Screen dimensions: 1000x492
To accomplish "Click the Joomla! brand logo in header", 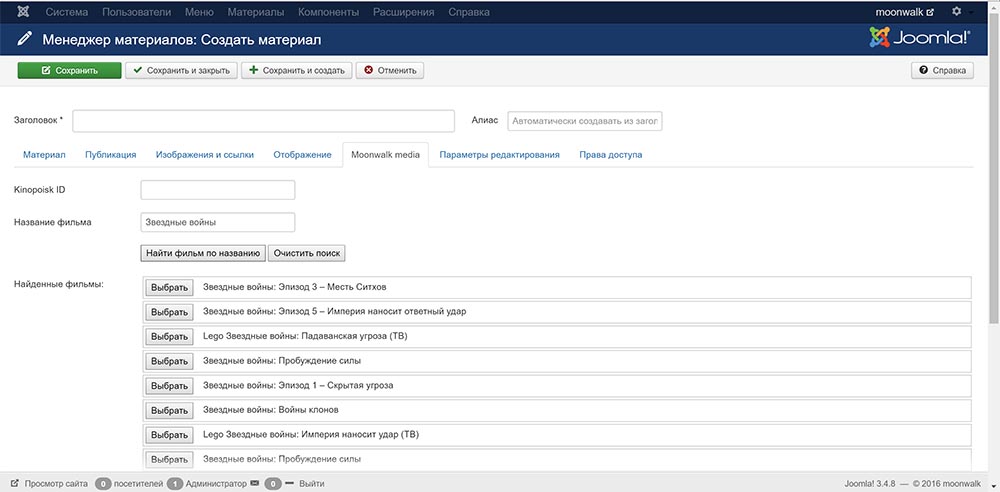I will 920,38.
